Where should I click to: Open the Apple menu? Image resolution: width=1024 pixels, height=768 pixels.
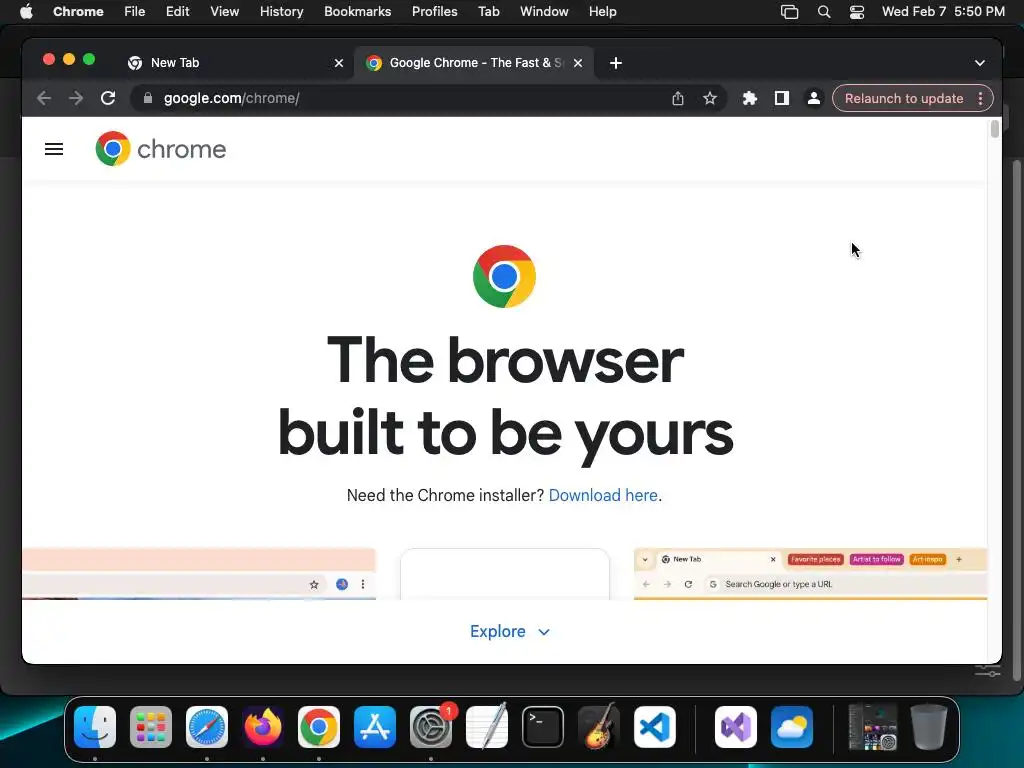pos(26,11)
